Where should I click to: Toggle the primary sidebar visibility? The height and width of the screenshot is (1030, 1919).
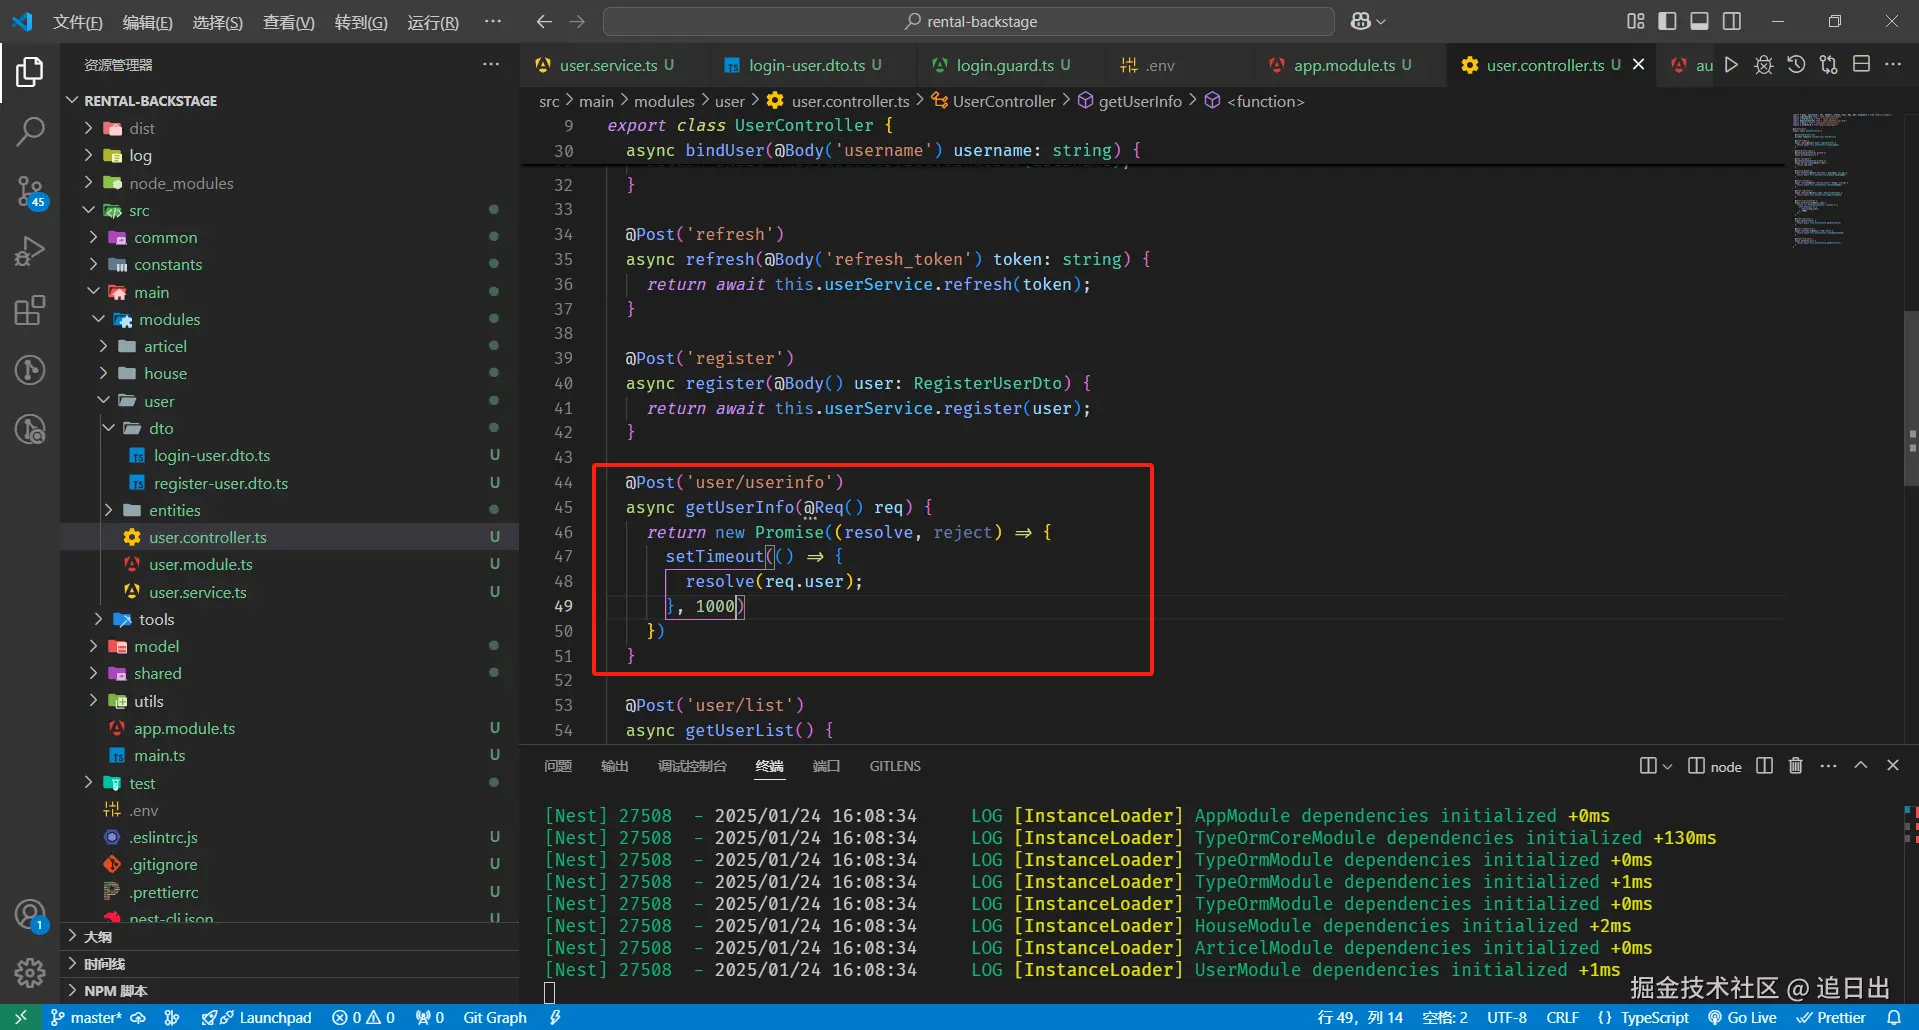click(x=1667, y=21)
